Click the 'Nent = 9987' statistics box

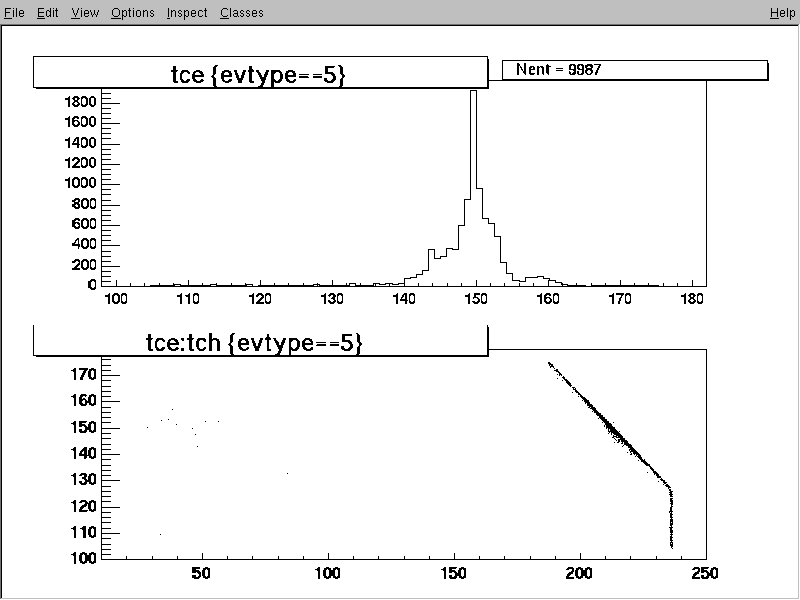point(635,70)
